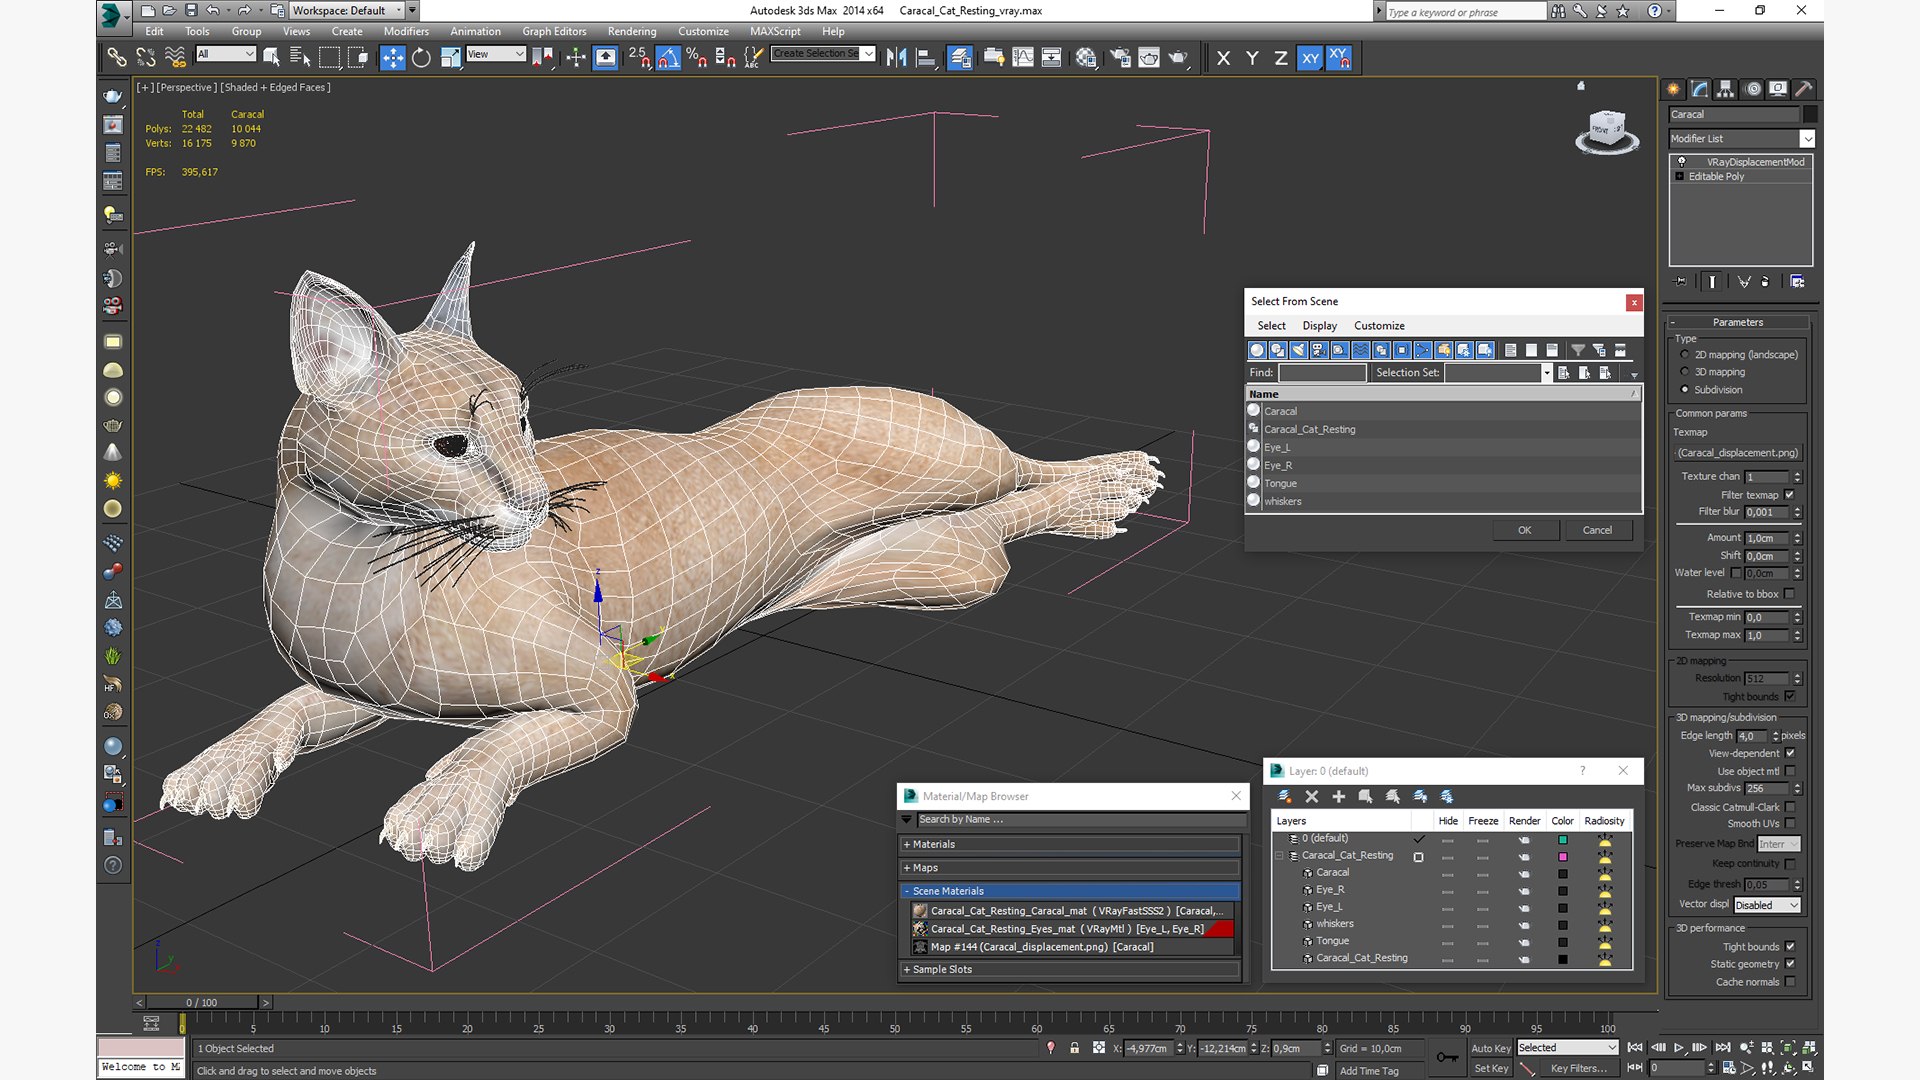Screen dimensions: 1920x1080
Task: Click Key Filters... button
Action: coord(1578,1068)
